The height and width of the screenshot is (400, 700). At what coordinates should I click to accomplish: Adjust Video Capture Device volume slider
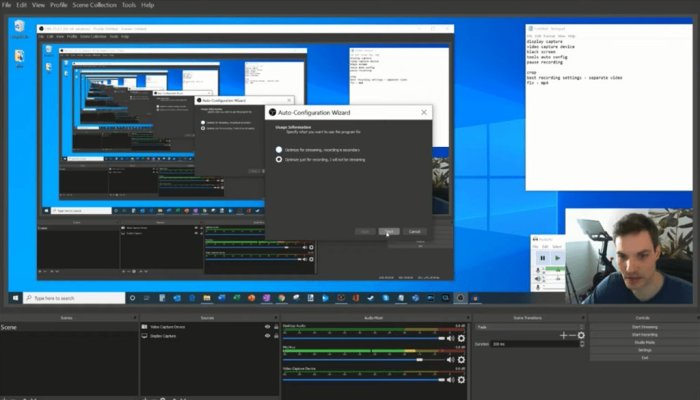pyautogui.click(x=364, y=379)
